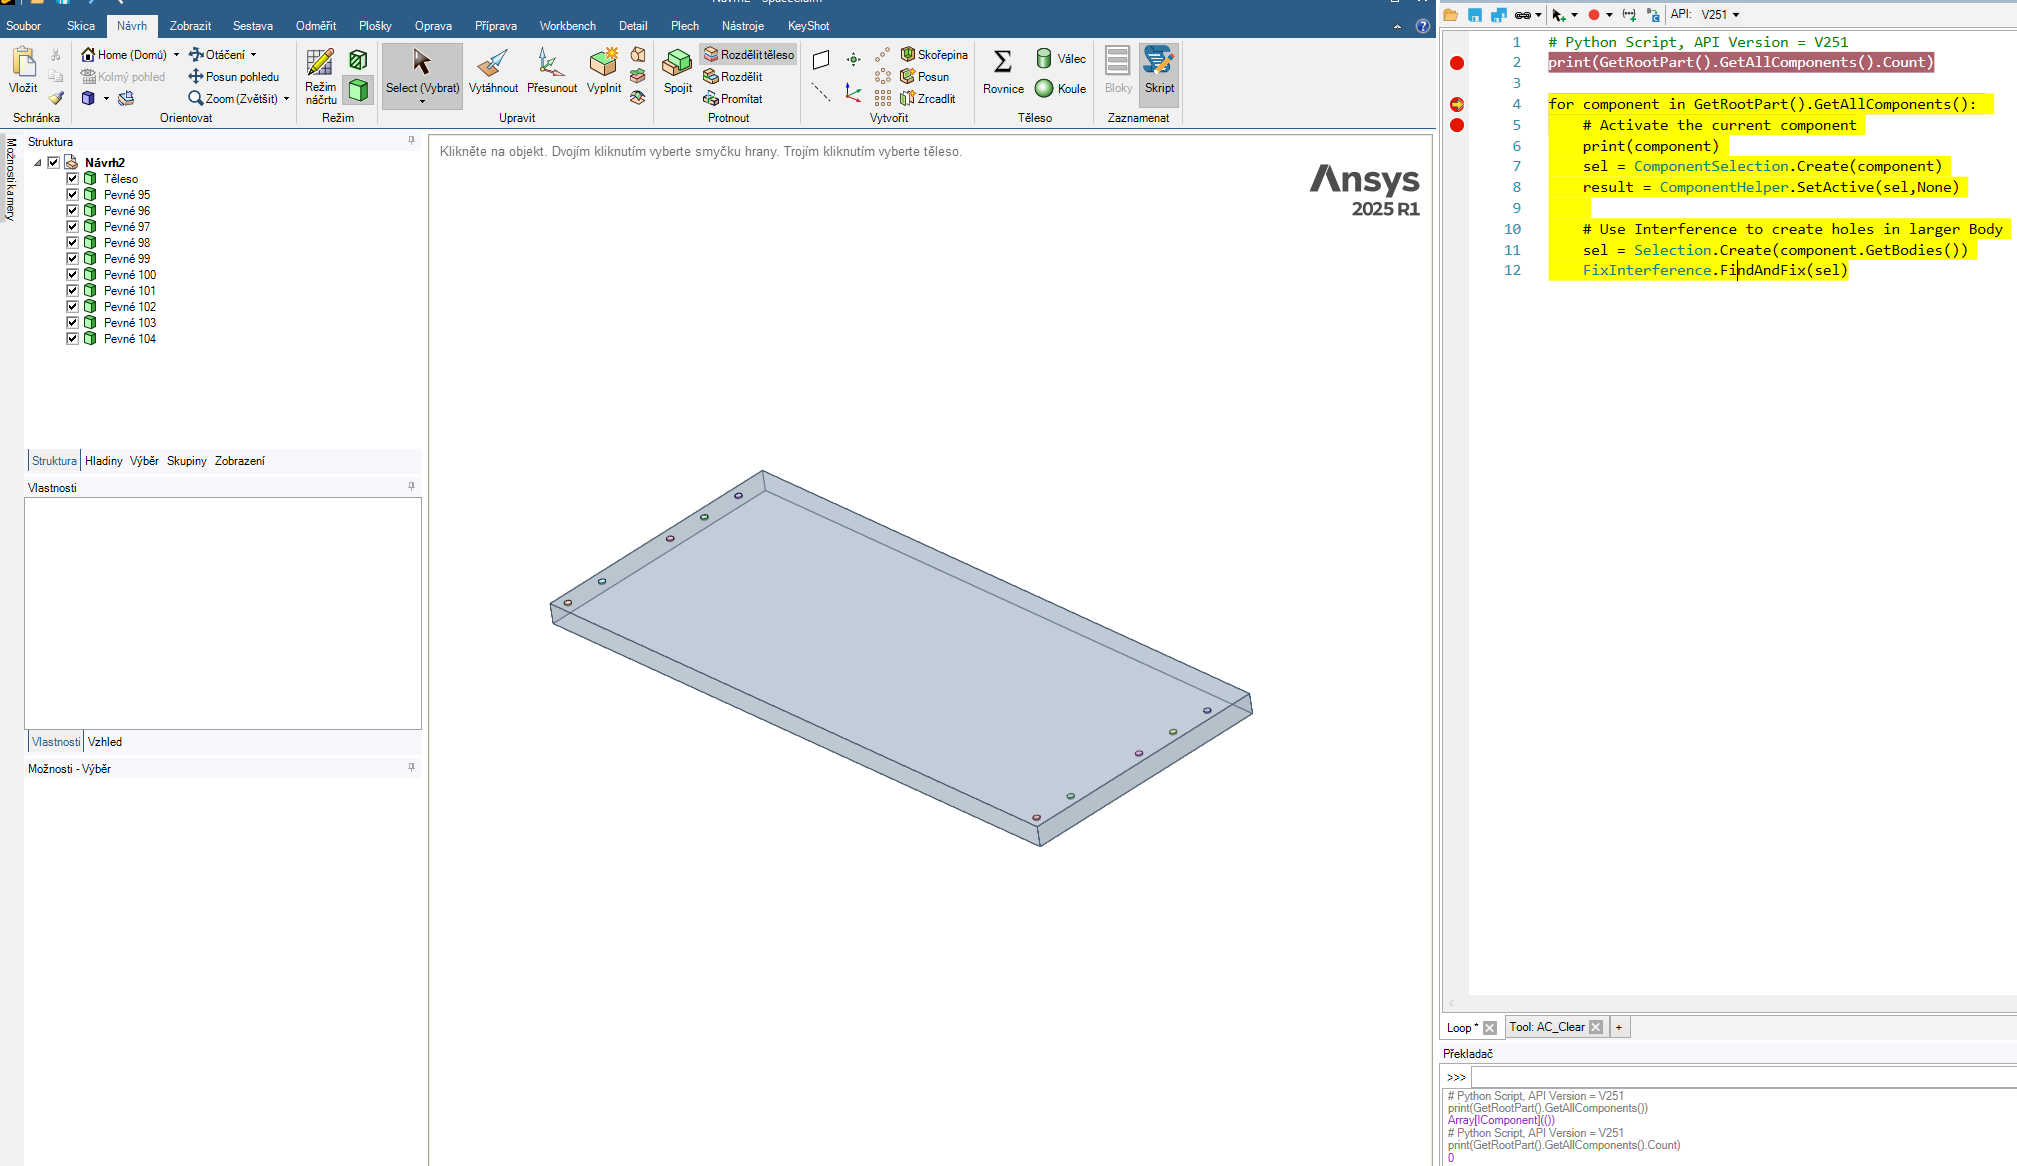Click the Rozdělit split tool
The width and height of the screenshot is (2017, 1166).
click(733, 77)
